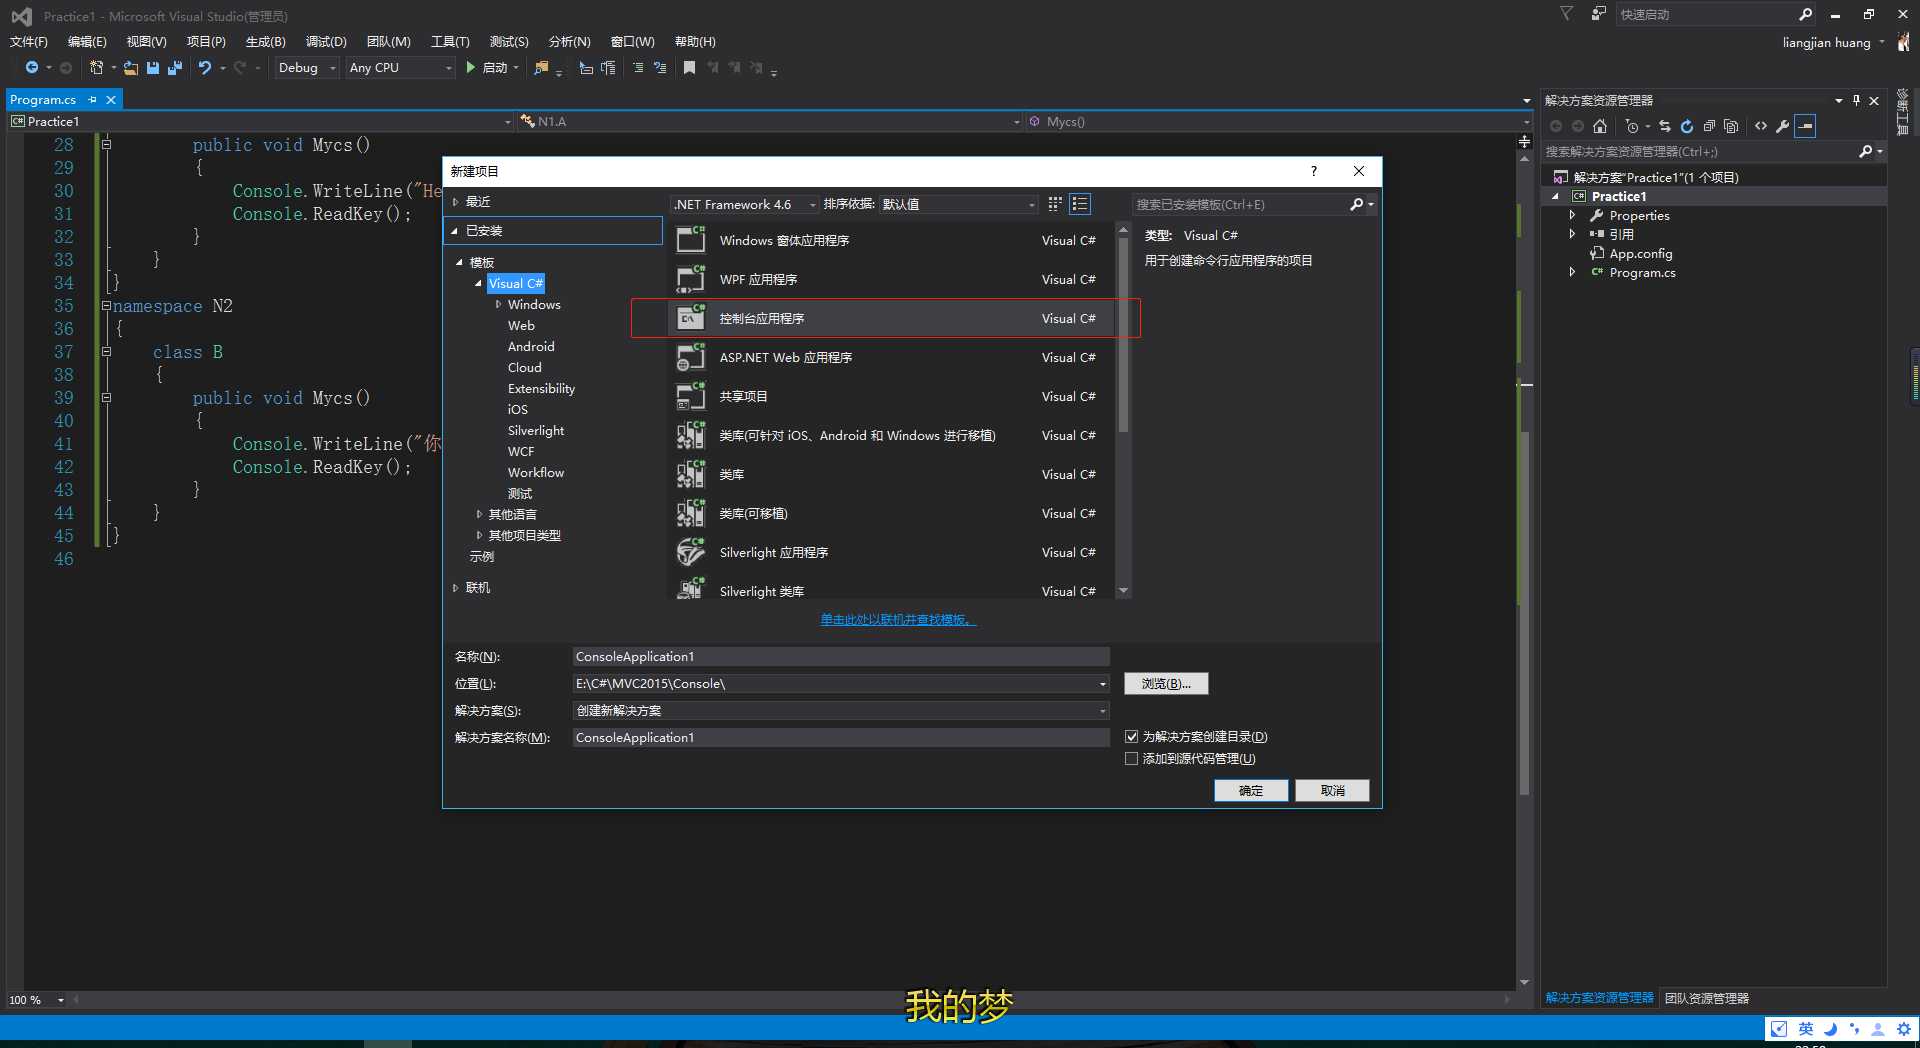Click the Help question mark in New Project dialog
Screen dimensions: 1920x1048
[1314, 171]
